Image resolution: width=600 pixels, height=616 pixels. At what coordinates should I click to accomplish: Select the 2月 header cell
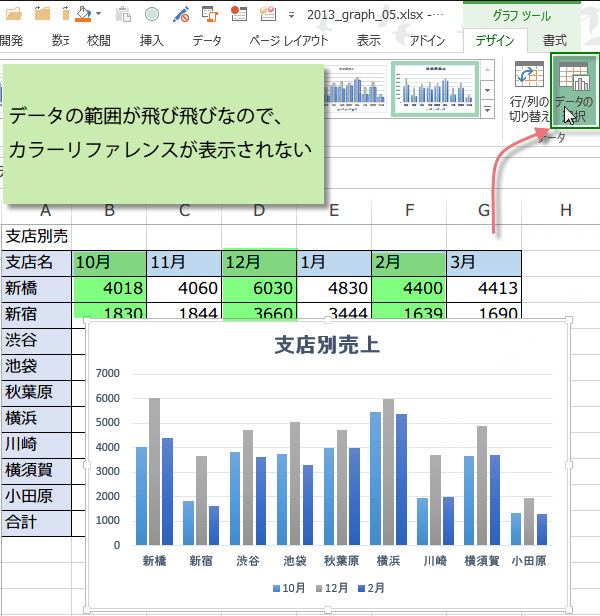[409, 263]
